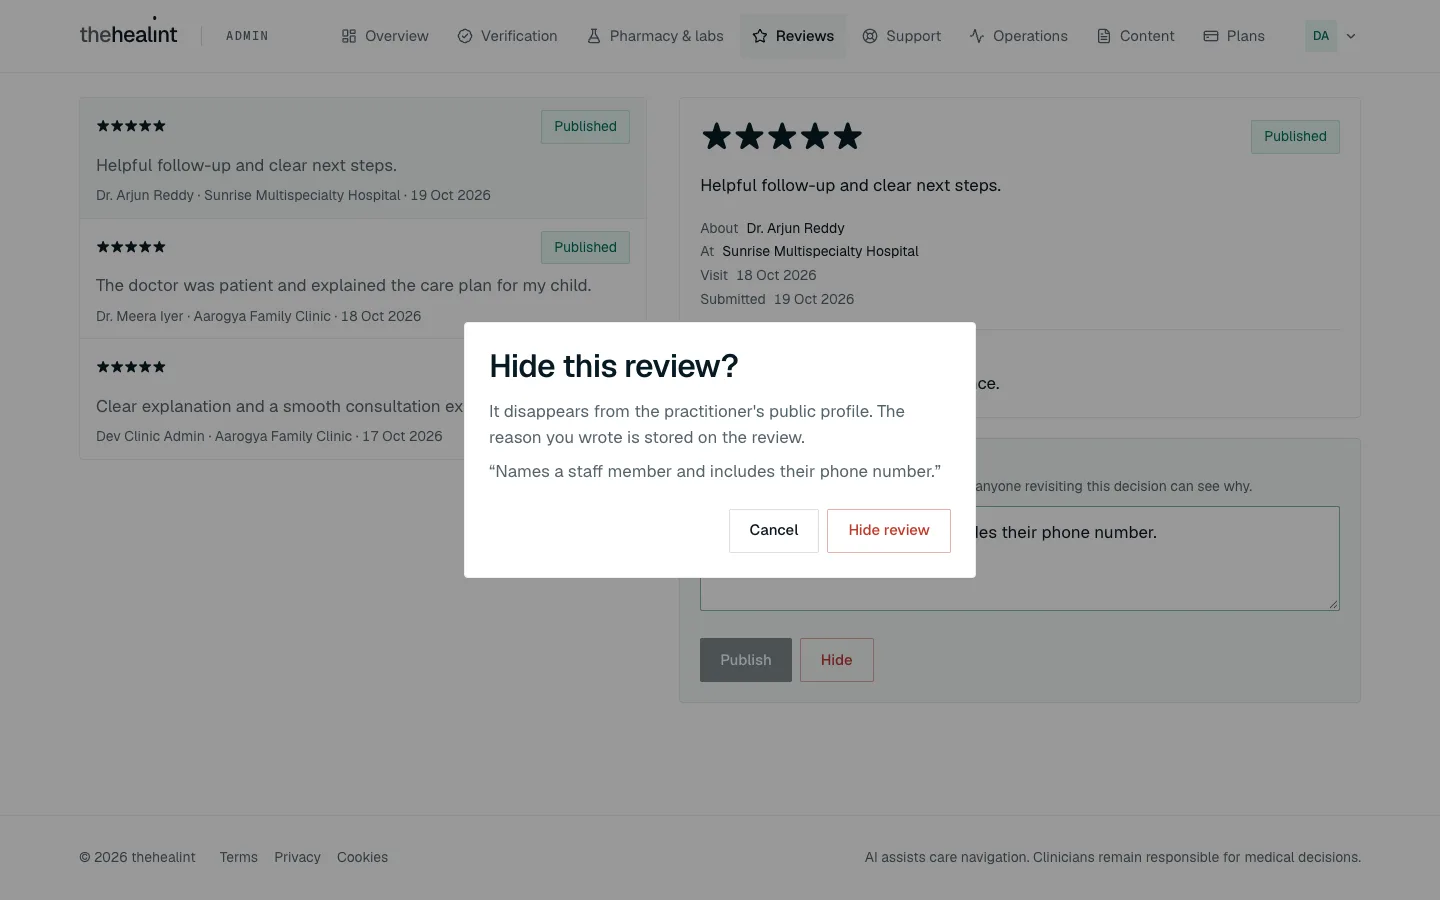Image resolution: width=1440 pixels, height=900 pixels.
Task: Click the Reviews star icon
Action: (x=760, y=36)
